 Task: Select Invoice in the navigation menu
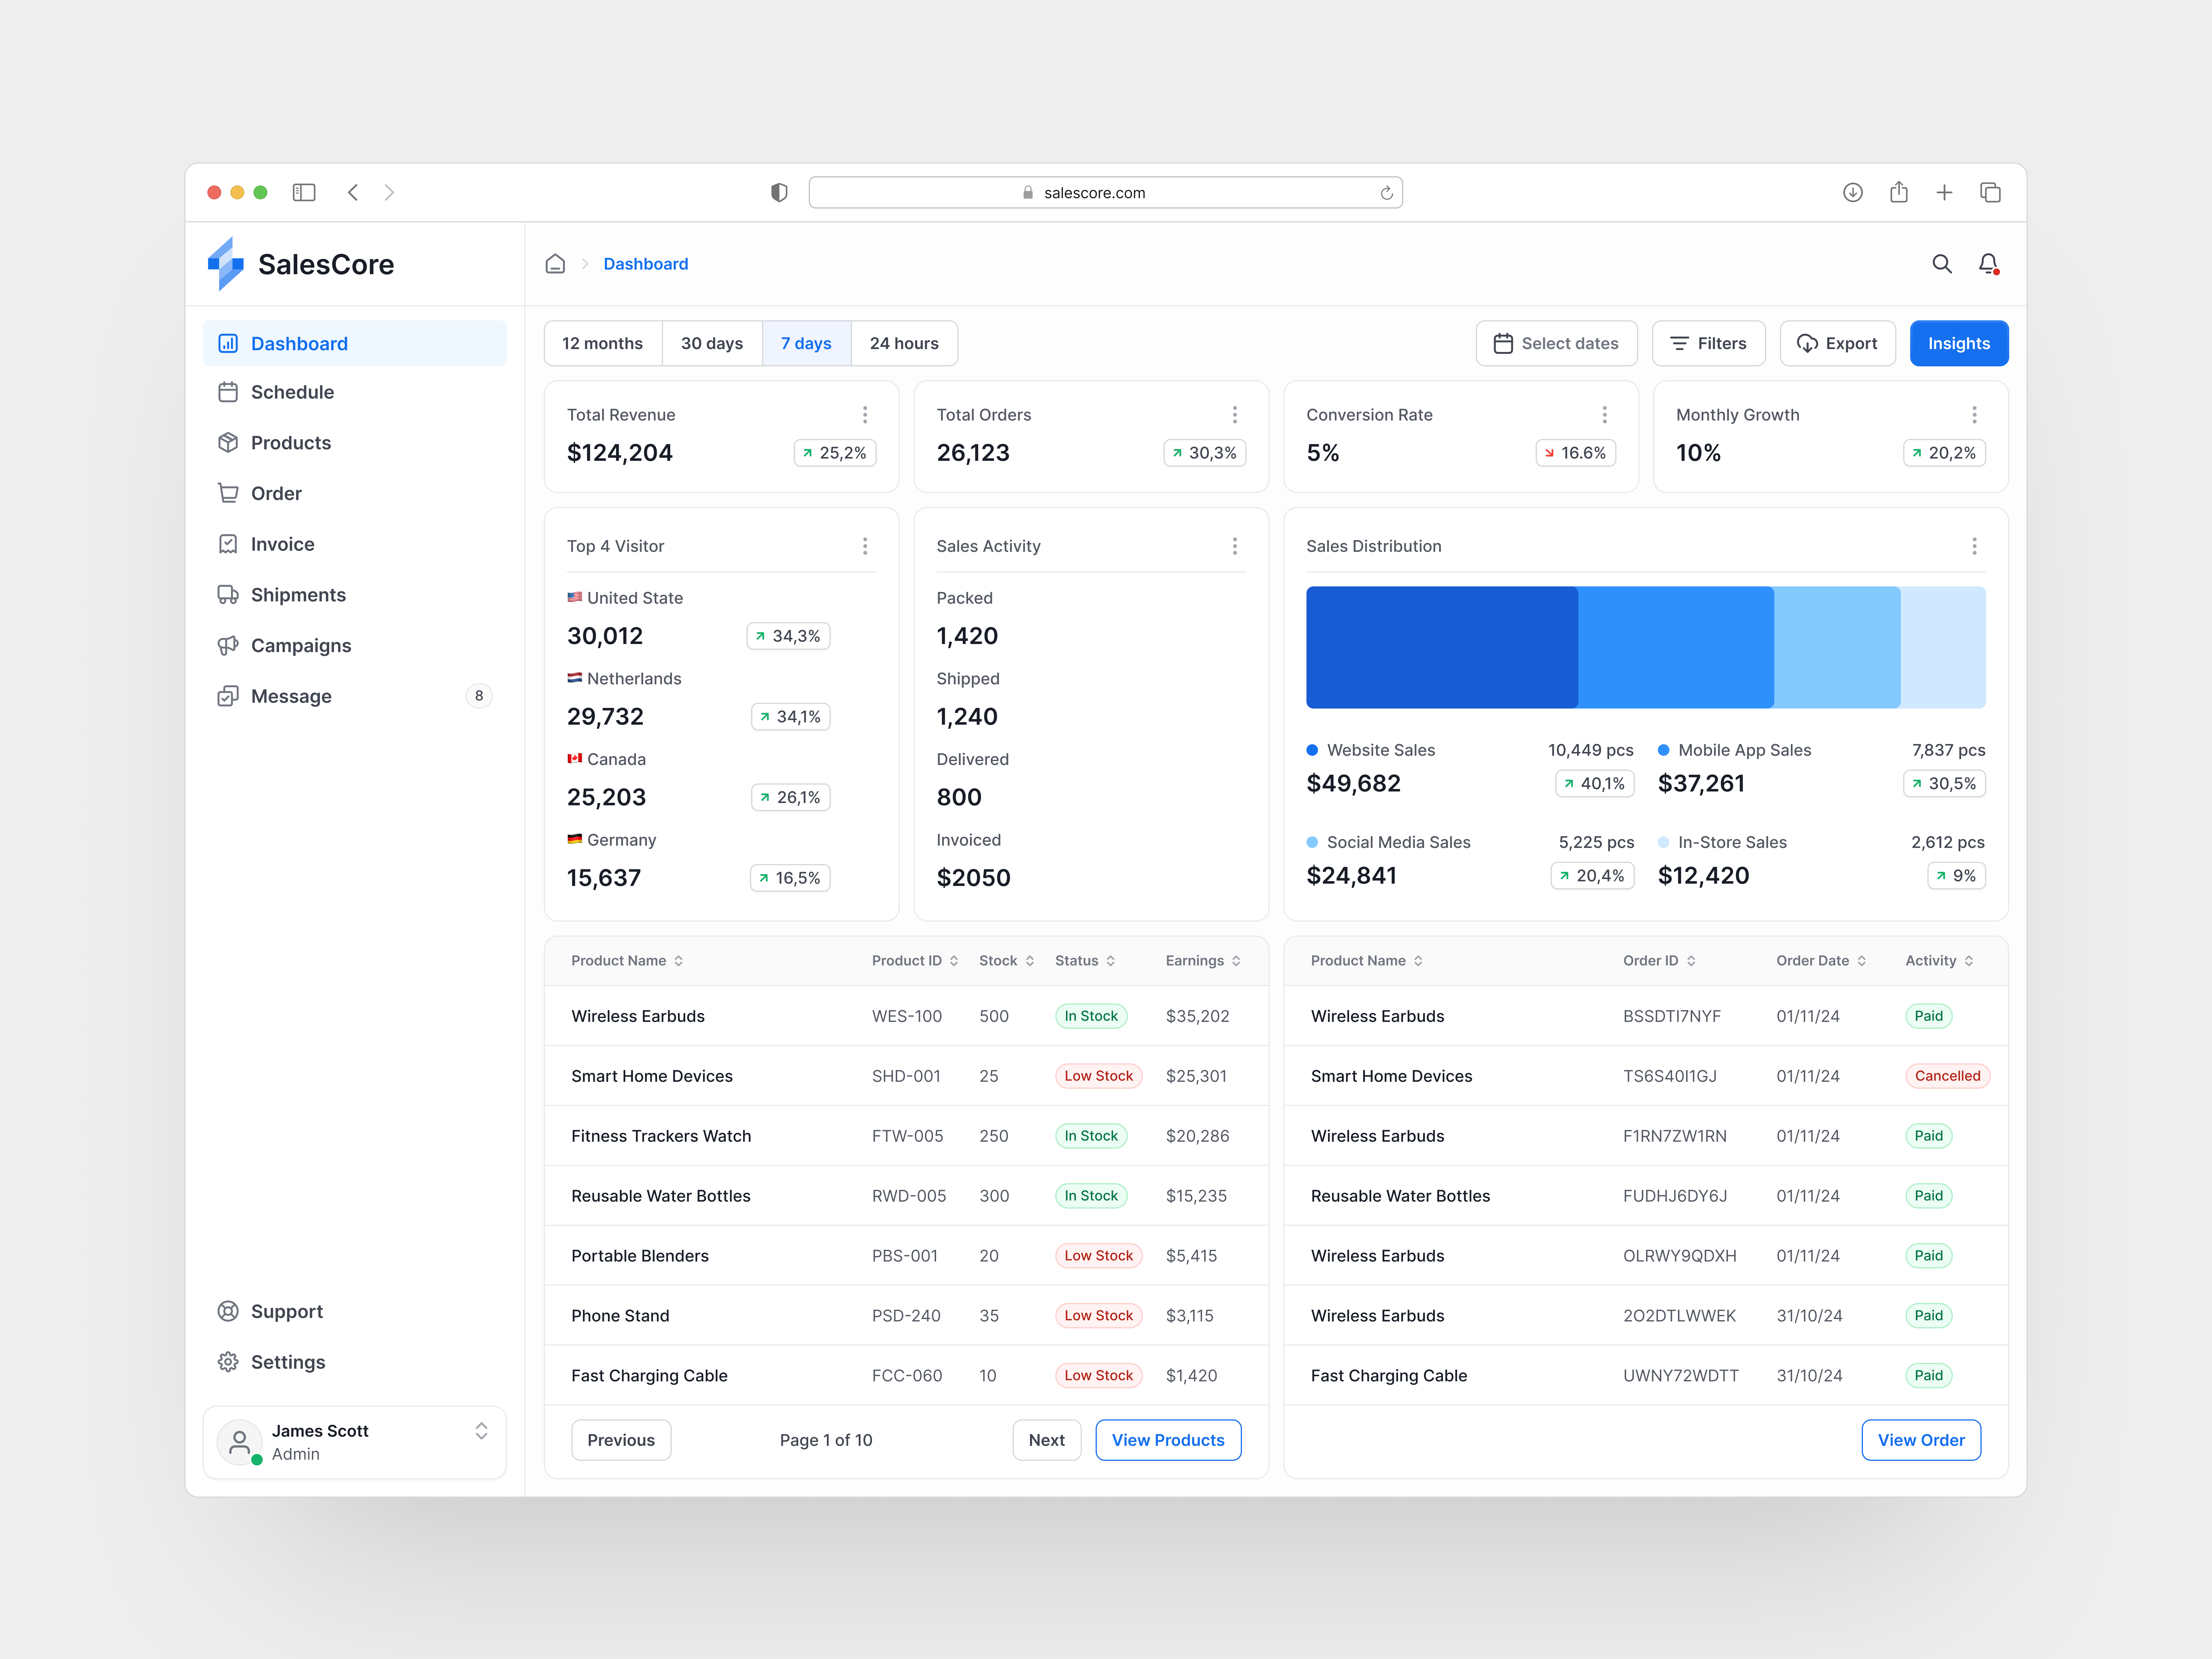(282, 543)
